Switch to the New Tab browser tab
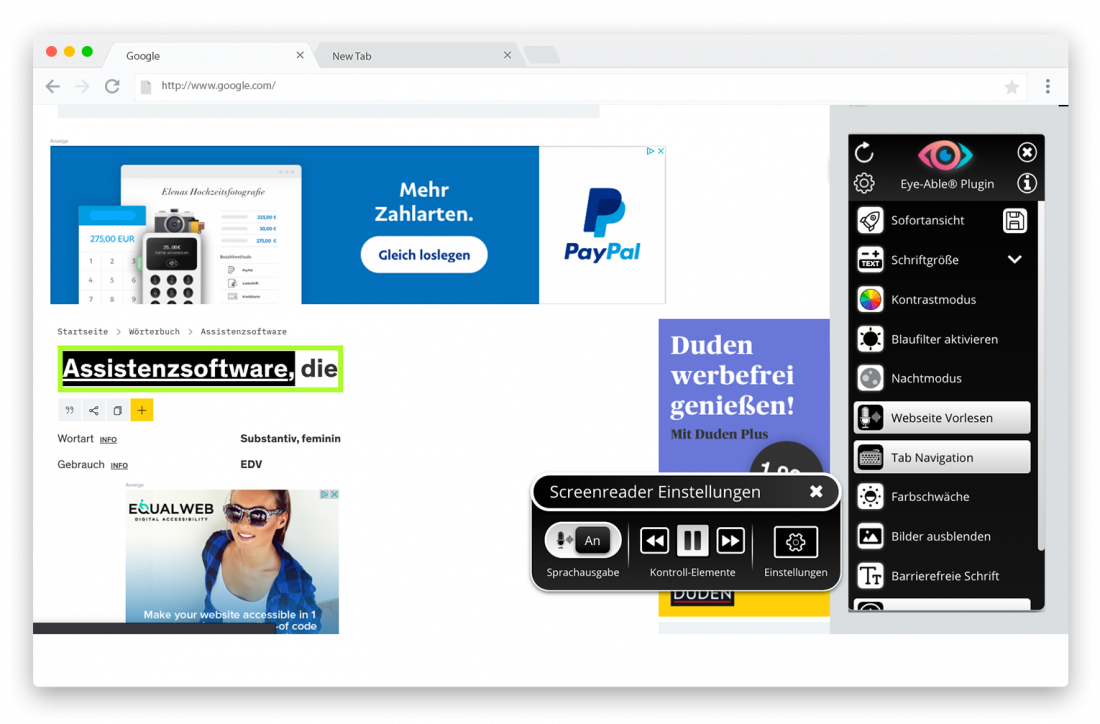Screen dimensions: 1100x724 352,55
